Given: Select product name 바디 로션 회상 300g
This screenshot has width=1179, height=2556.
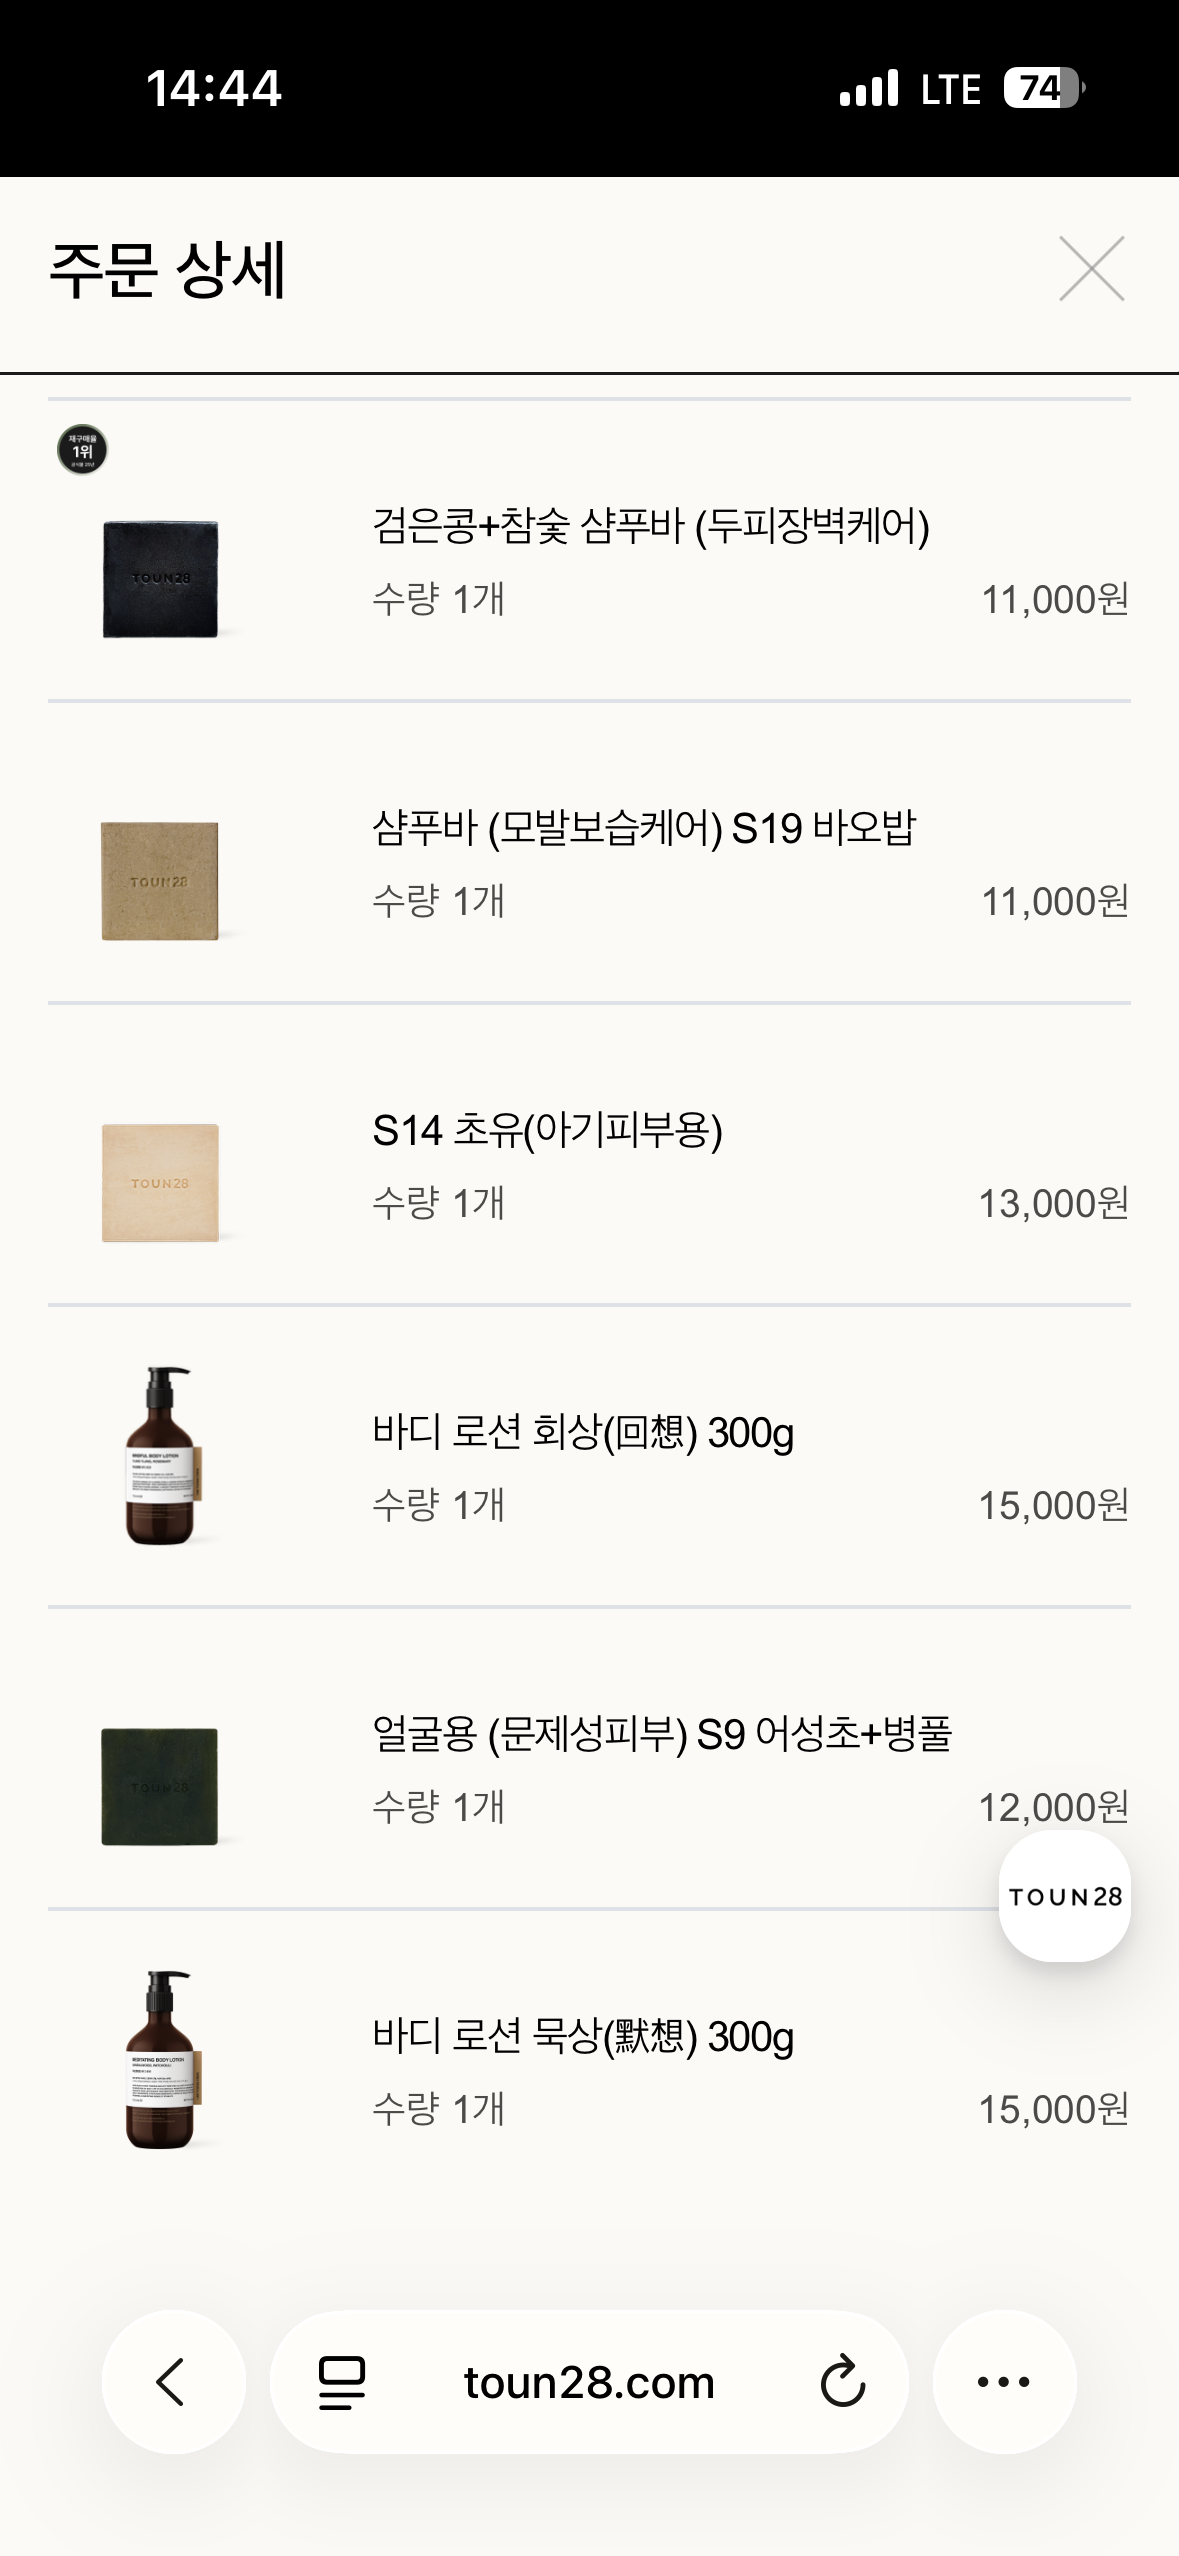Looking at the screenshot, I should (583, 1432).
